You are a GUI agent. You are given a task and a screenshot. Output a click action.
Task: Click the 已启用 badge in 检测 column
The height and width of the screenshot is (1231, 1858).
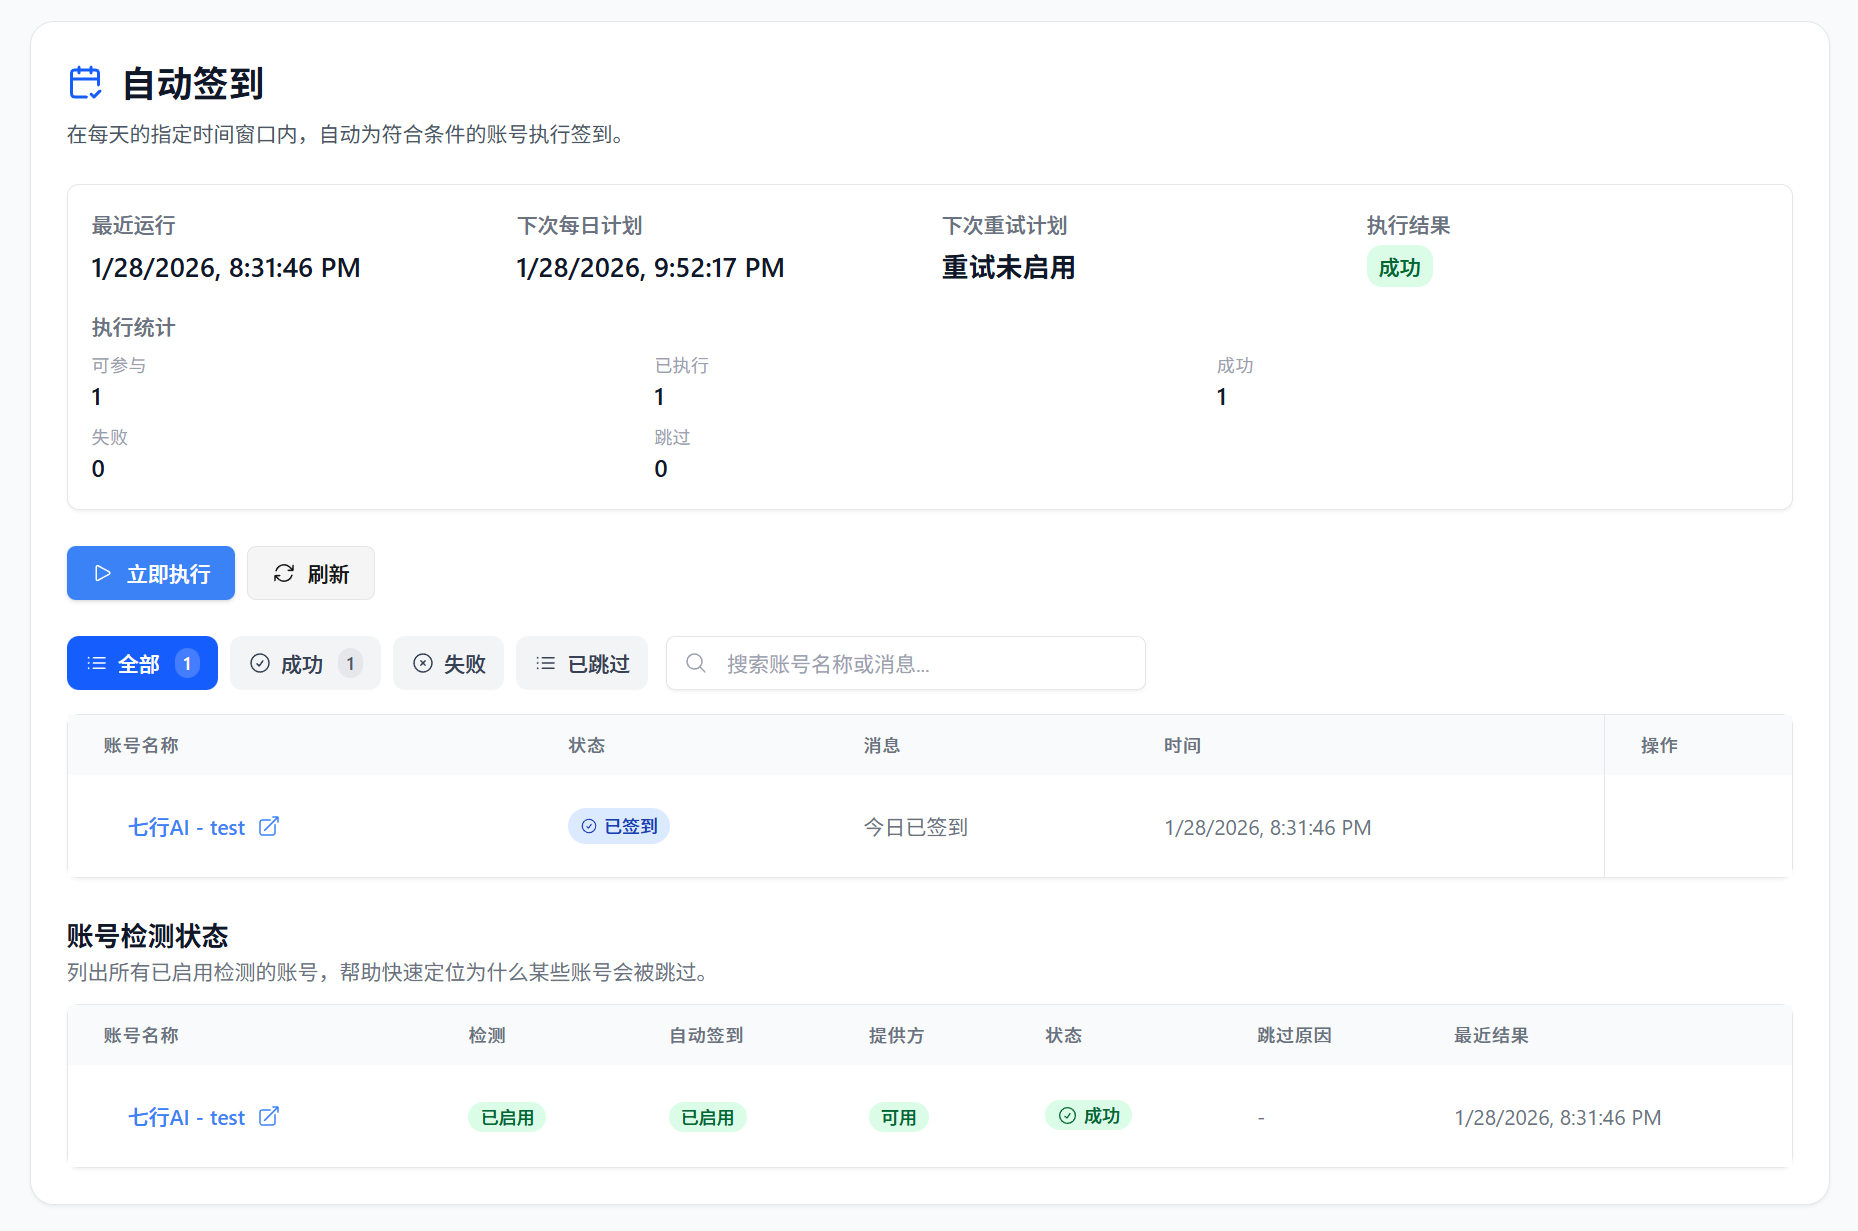(x=507, y=1117)
